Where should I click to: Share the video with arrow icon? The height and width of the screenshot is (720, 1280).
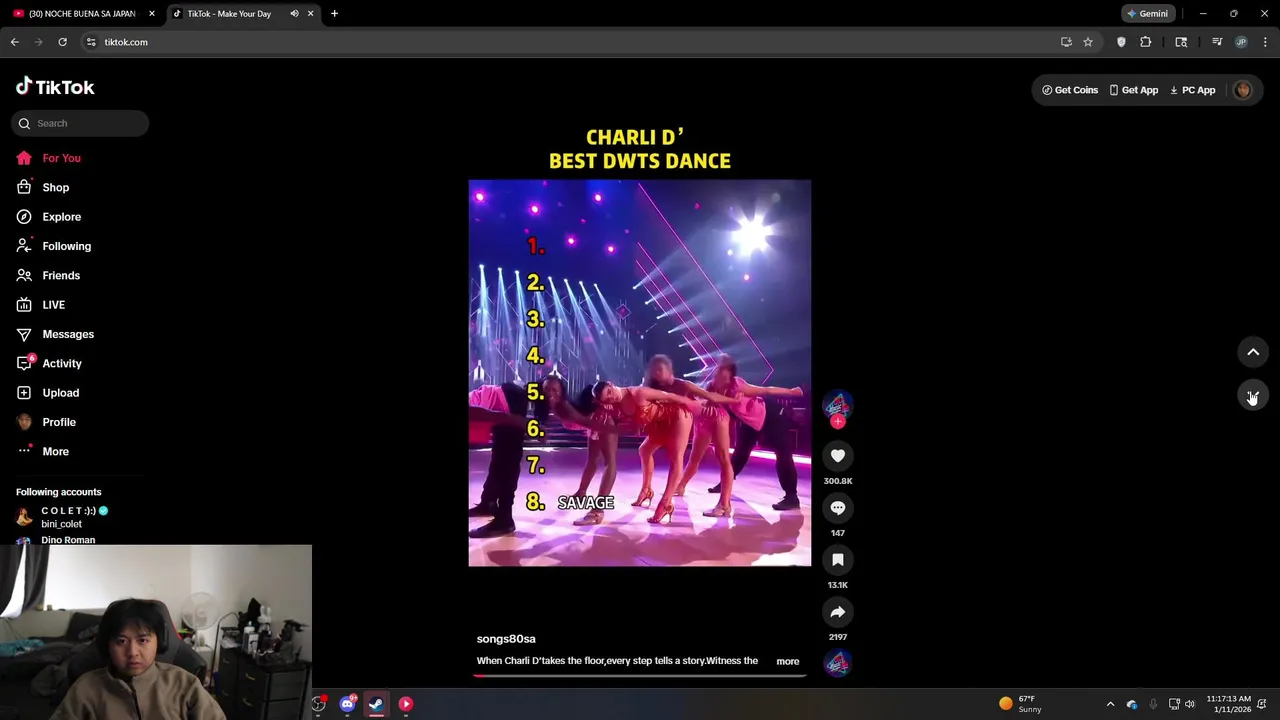(838, 612)
